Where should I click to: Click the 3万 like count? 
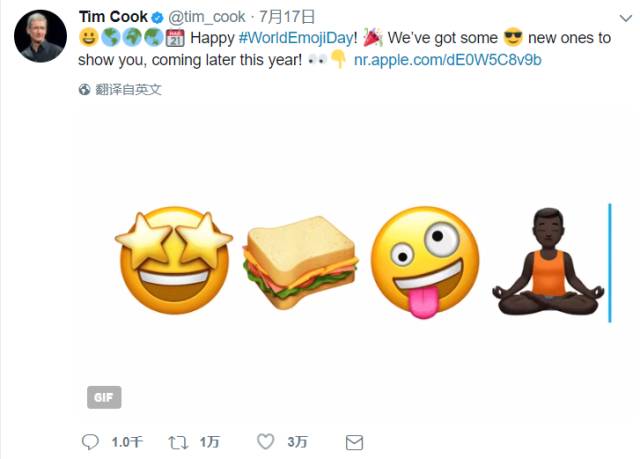coord(297,442)
